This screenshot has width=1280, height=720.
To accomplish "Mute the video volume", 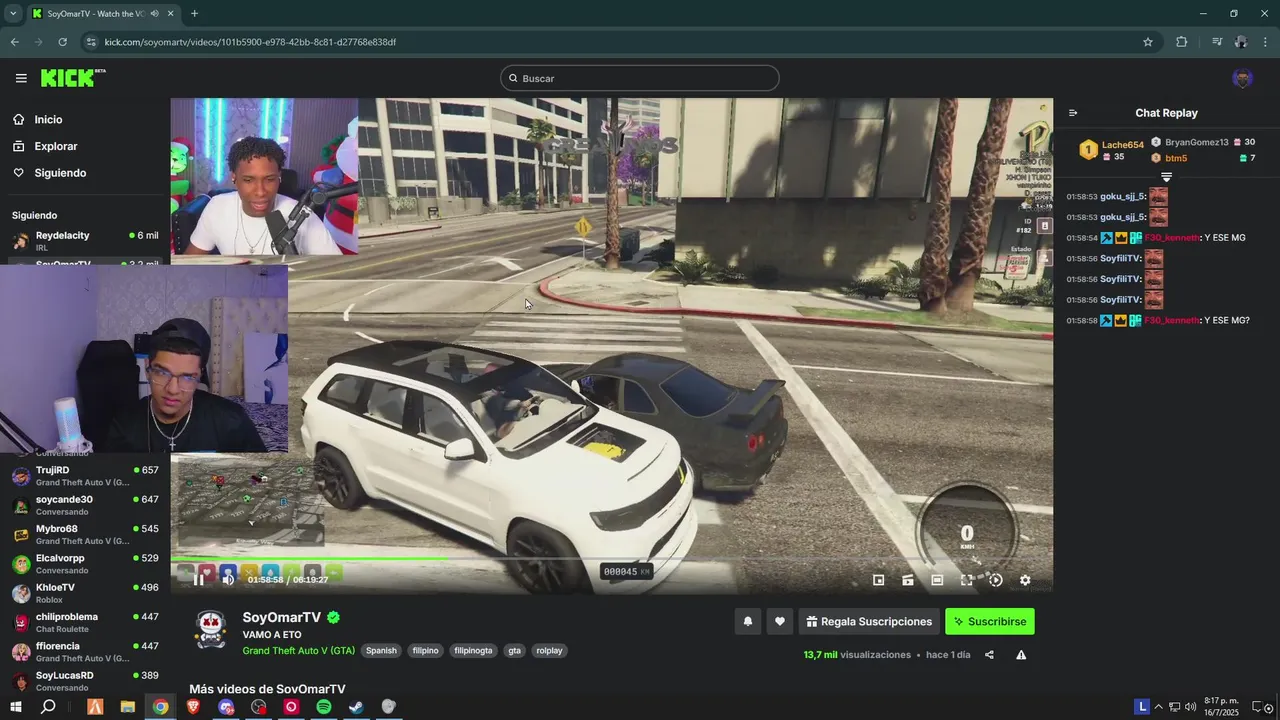I will point(228,579).
